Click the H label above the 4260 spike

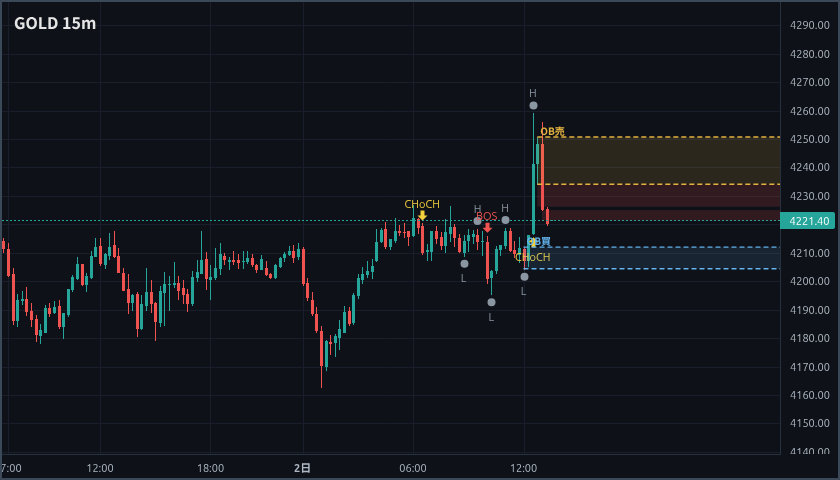(532, 94)
